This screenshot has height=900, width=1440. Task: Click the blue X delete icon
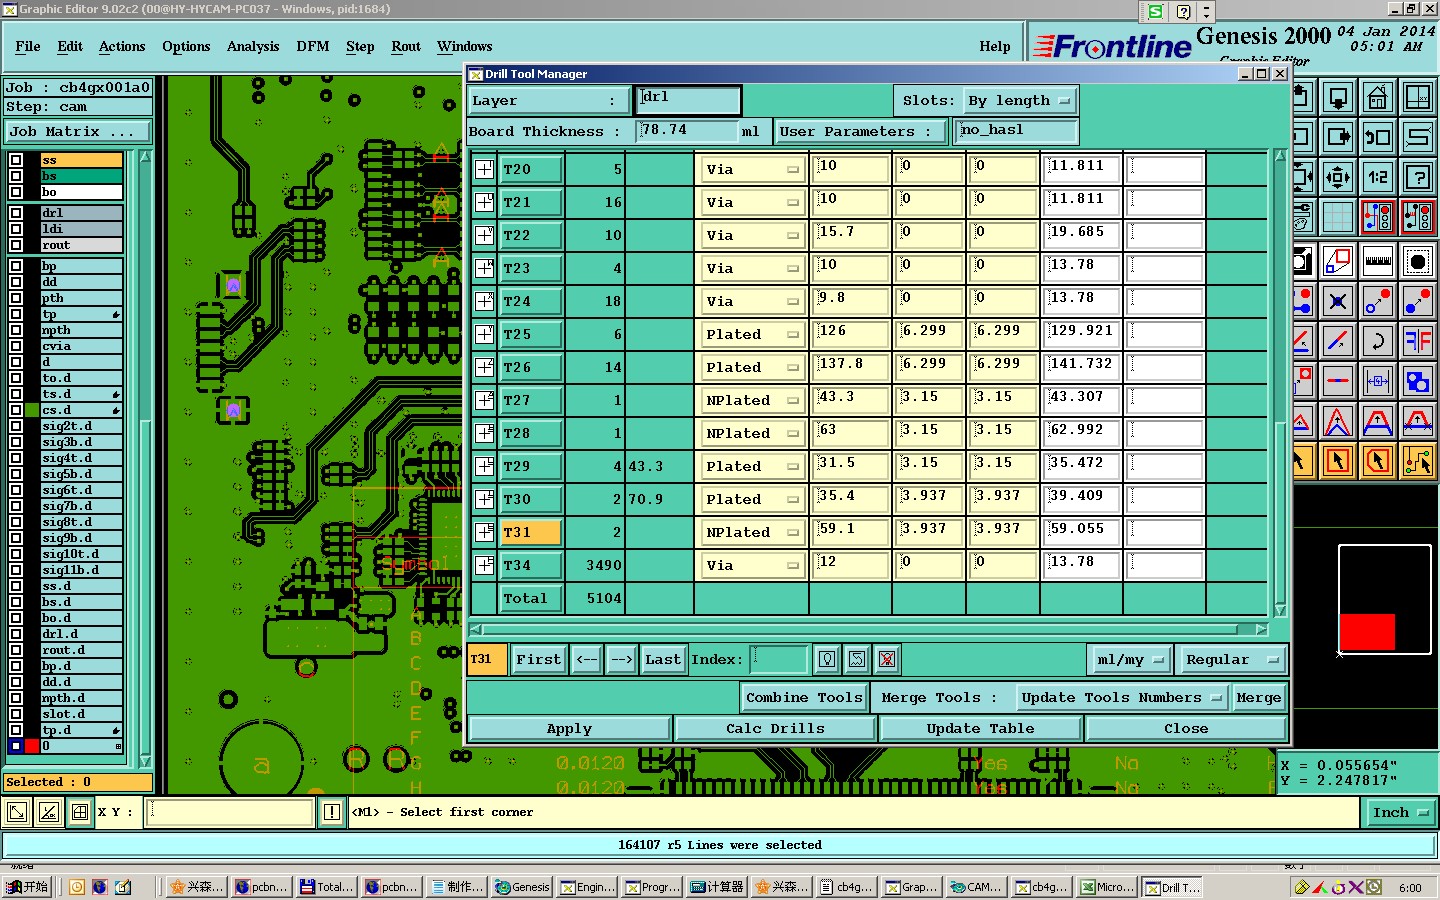coord(1338,301)
